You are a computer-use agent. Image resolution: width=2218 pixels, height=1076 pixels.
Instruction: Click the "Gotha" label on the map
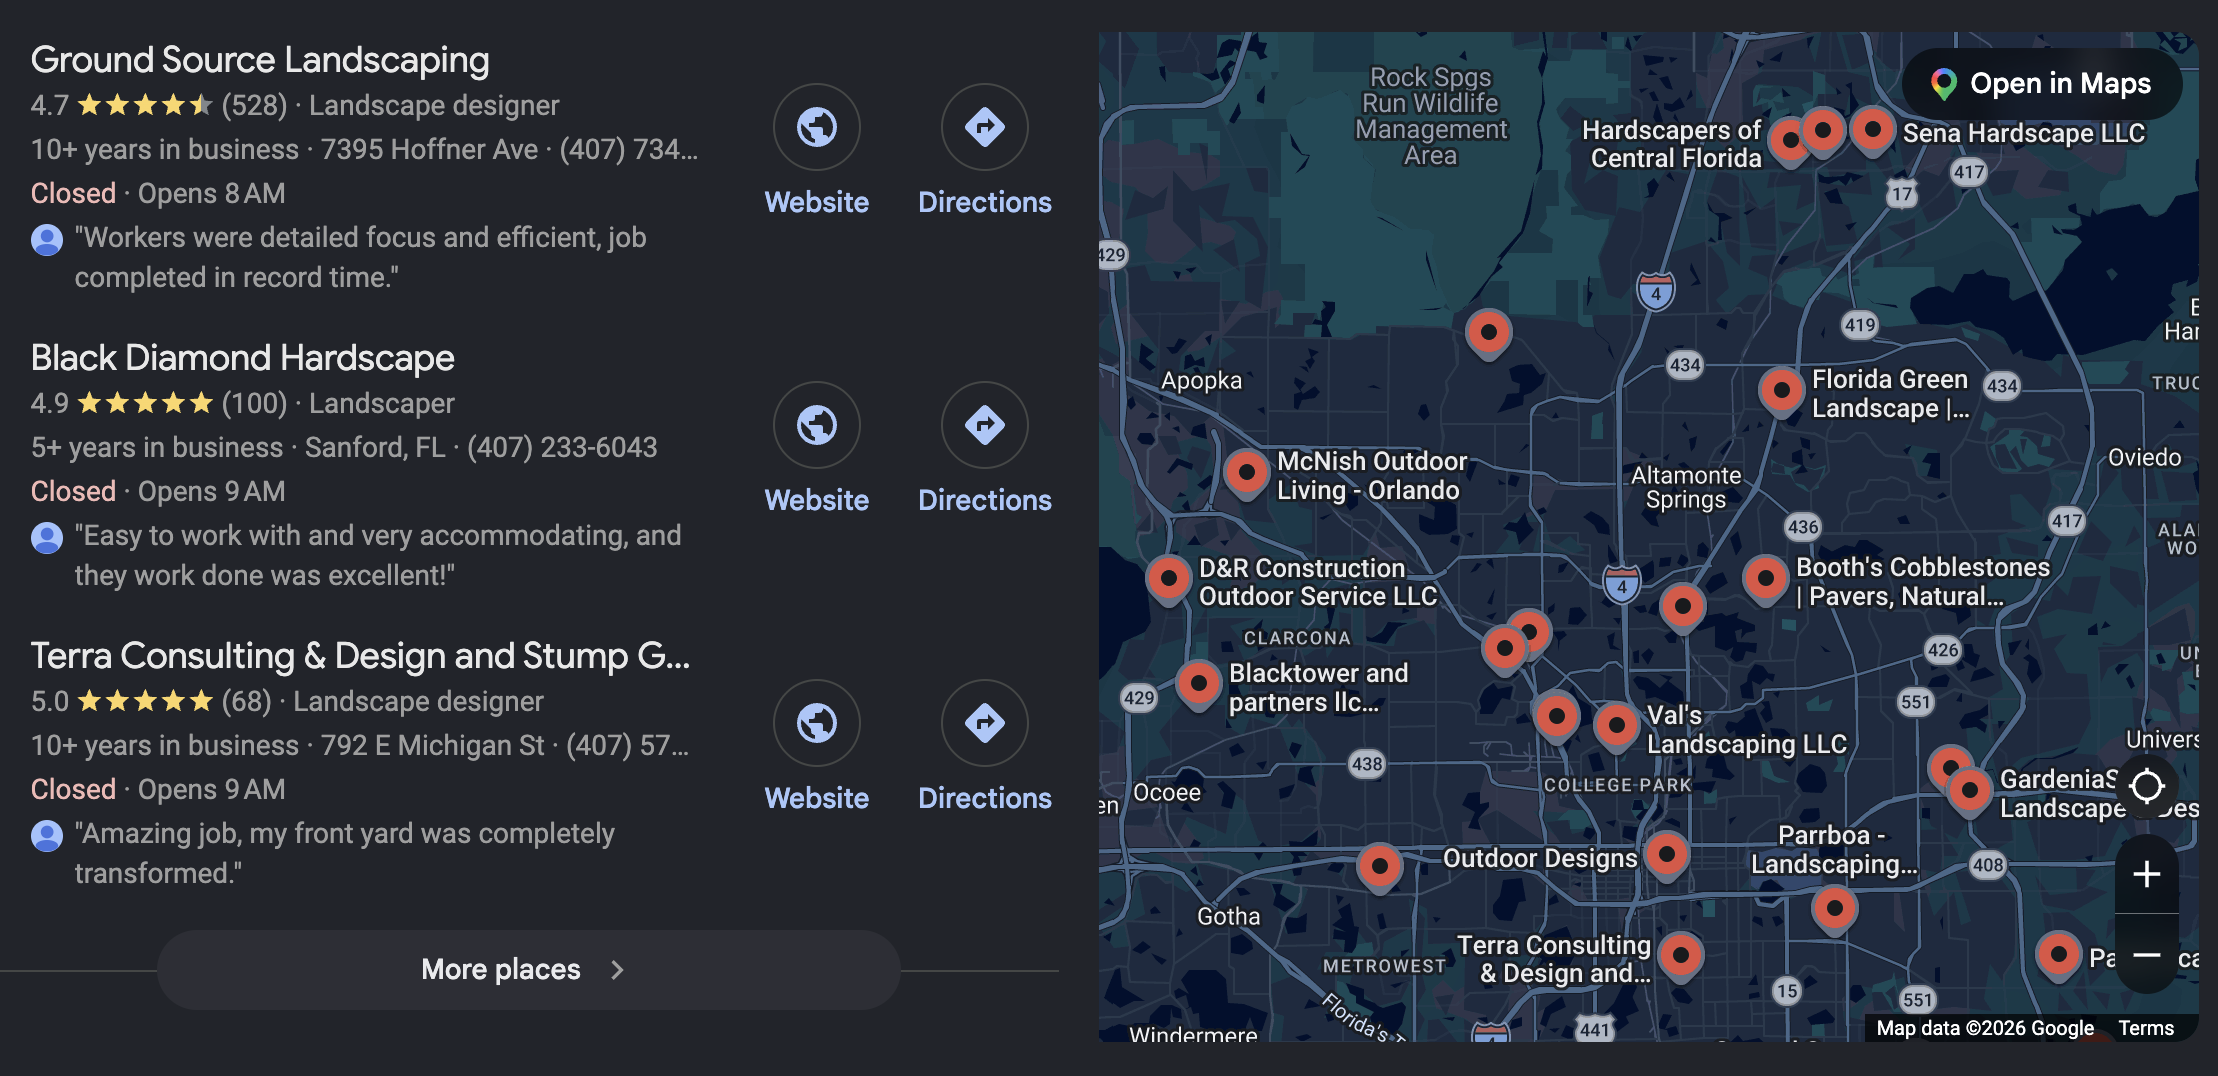1228,916
